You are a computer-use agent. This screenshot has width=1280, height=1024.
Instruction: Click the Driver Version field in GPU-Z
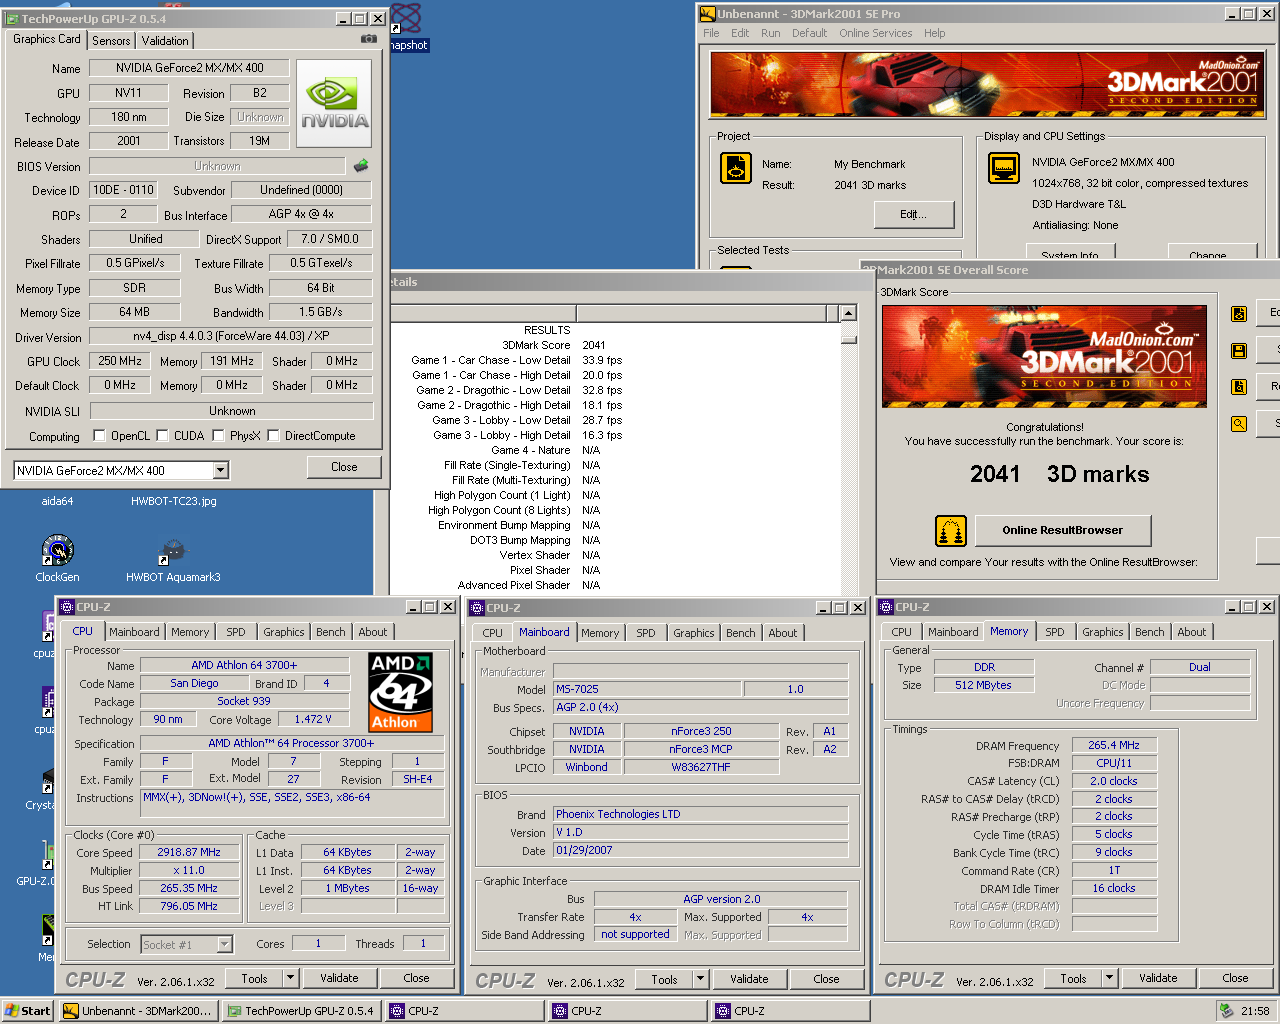[230, 337]
